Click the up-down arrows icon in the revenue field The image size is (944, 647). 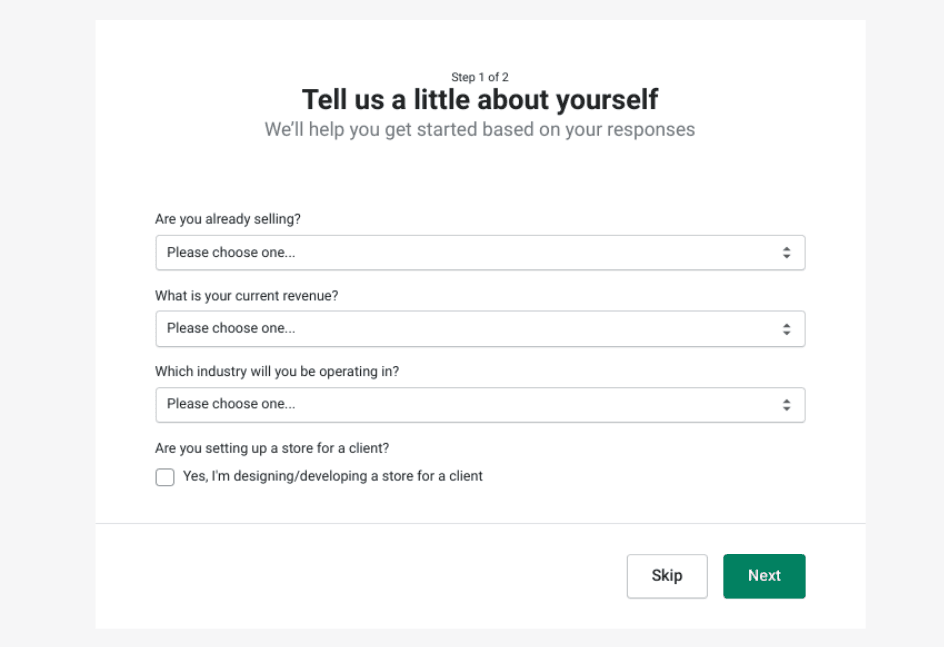[787, 329]
